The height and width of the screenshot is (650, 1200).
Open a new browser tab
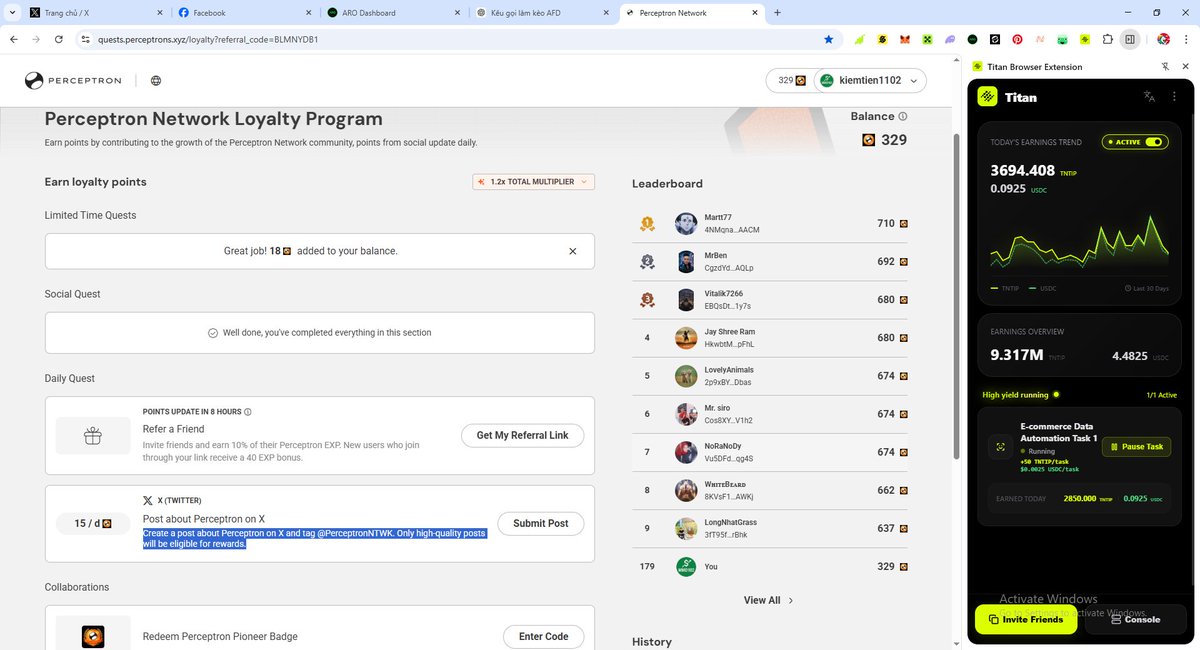point(778,13)
